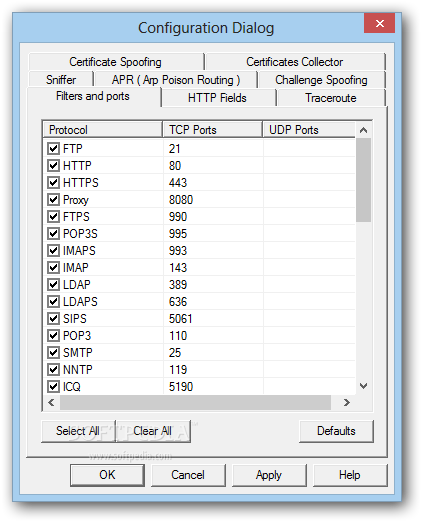Viewport: 422px width, 522px height.
Task: Select TCP port value 119
Action: pos(178,369)
